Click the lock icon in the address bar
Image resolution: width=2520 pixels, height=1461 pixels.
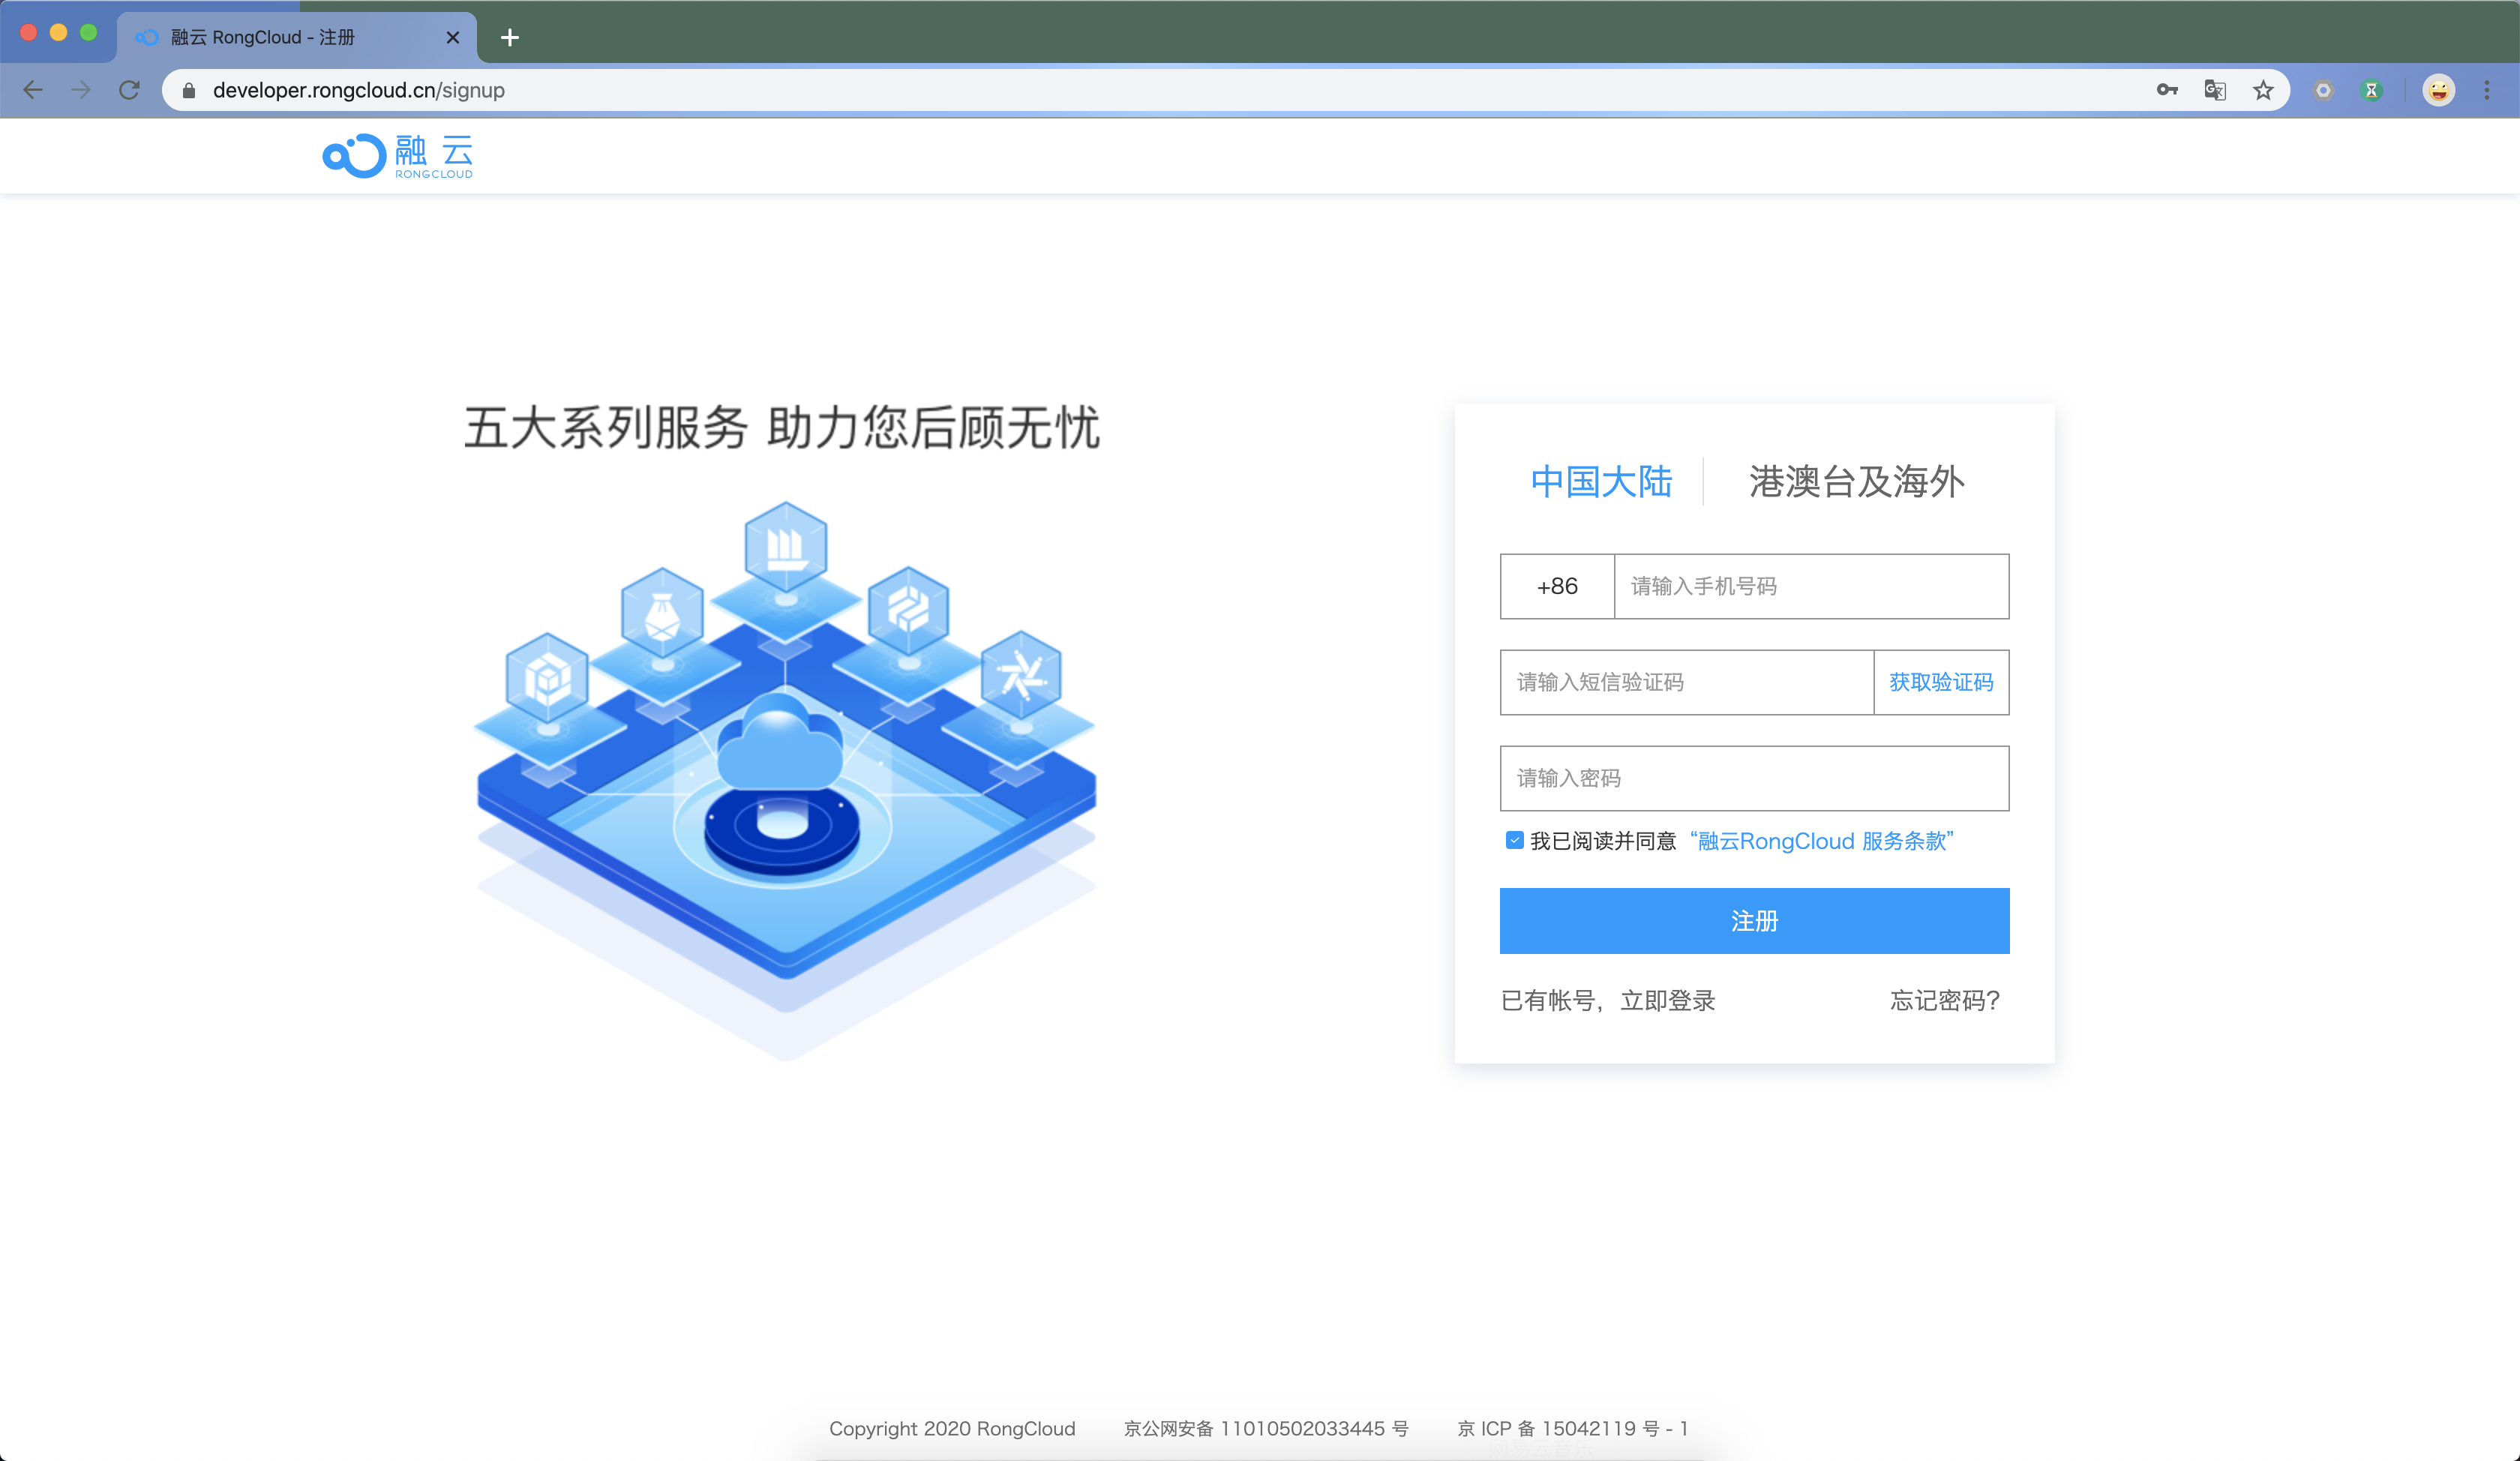(188, 91)
